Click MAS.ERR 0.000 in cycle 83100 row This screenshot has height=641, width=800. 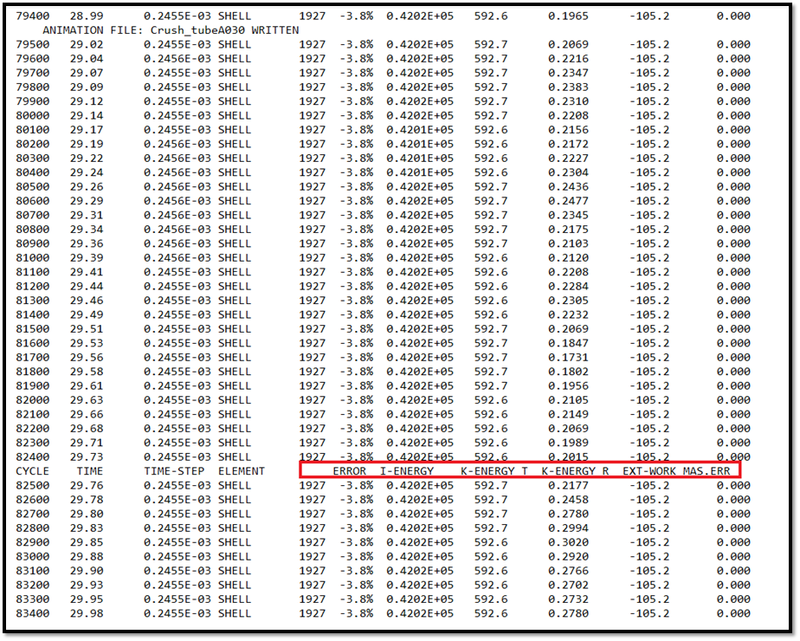(733, 571)
